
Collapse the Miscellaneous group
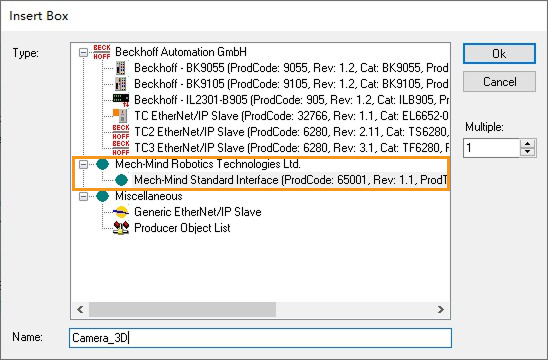tap(83, 196)
